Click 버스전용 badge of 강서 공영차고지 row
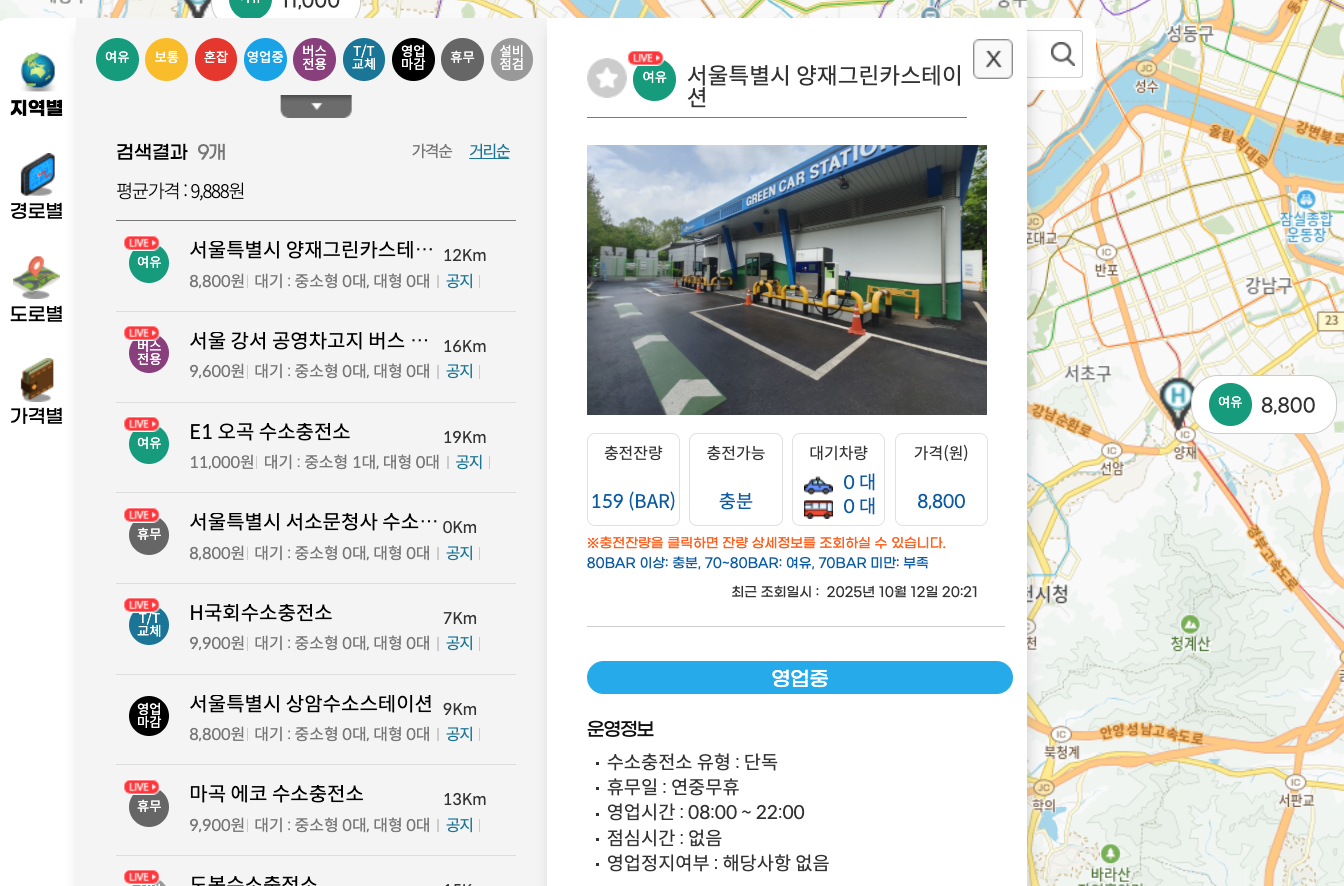This screenshot has width=1344, height=886. 148,353
